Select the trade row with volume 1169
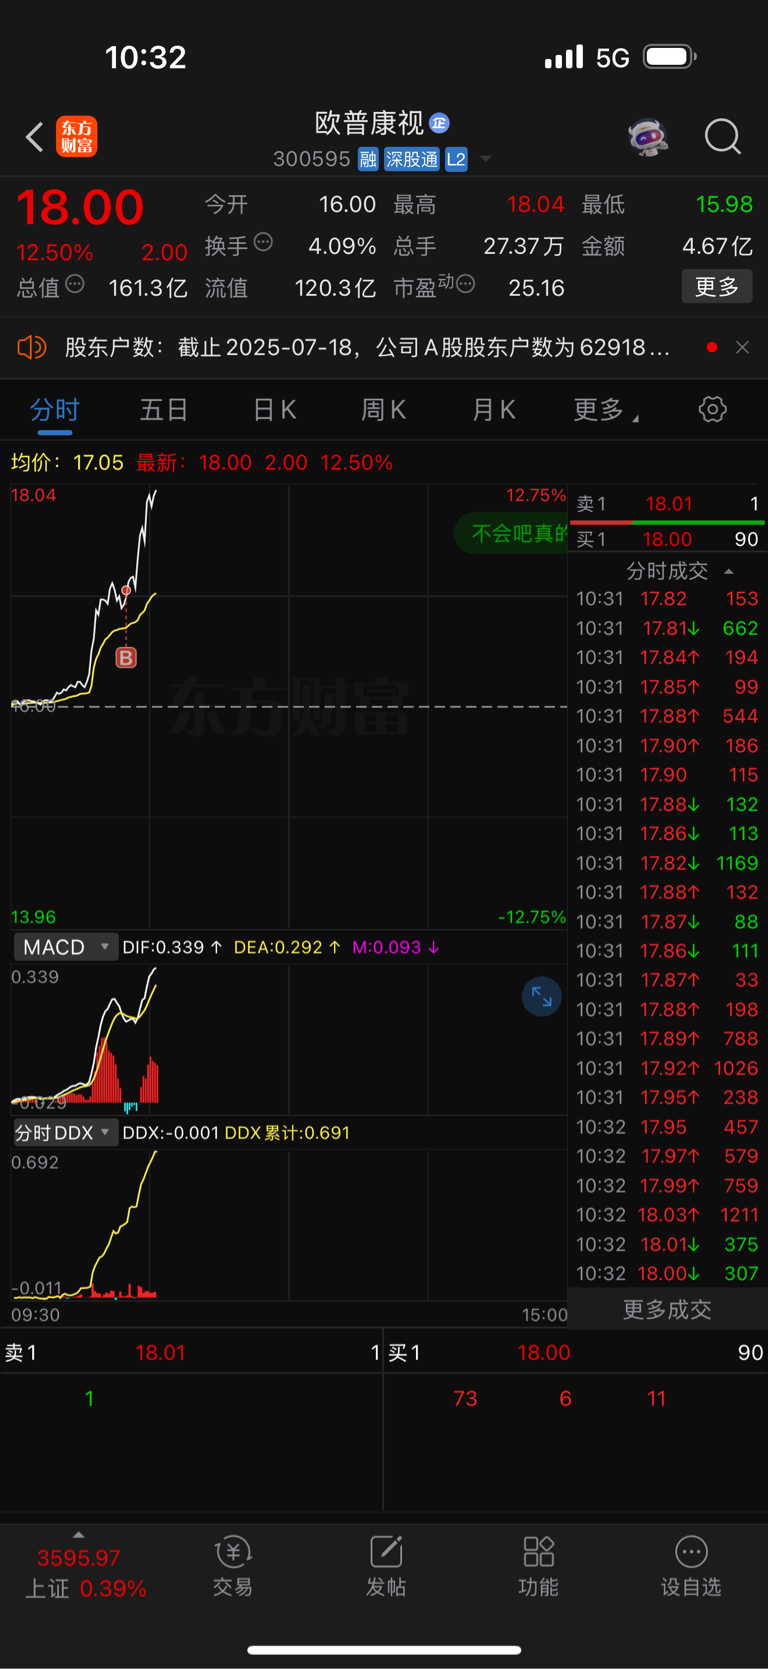This screenshot has width=768, height=1669. [668, 863]
